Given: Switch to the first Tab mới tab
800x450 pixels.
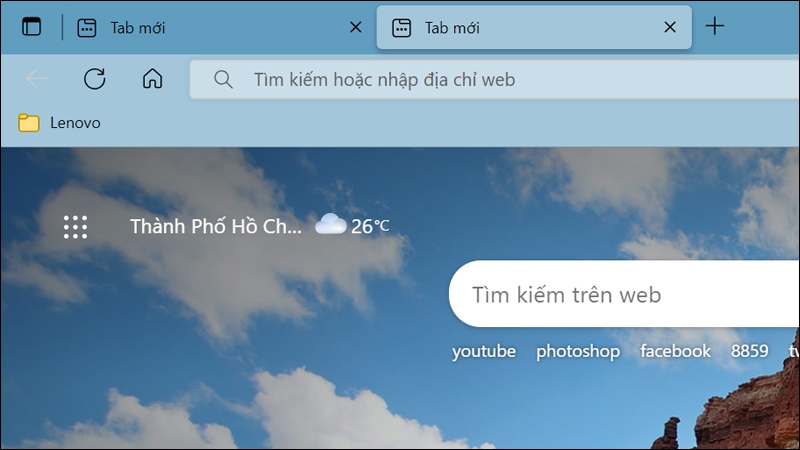Looking at the screenshot, I should tap(219, 28).
